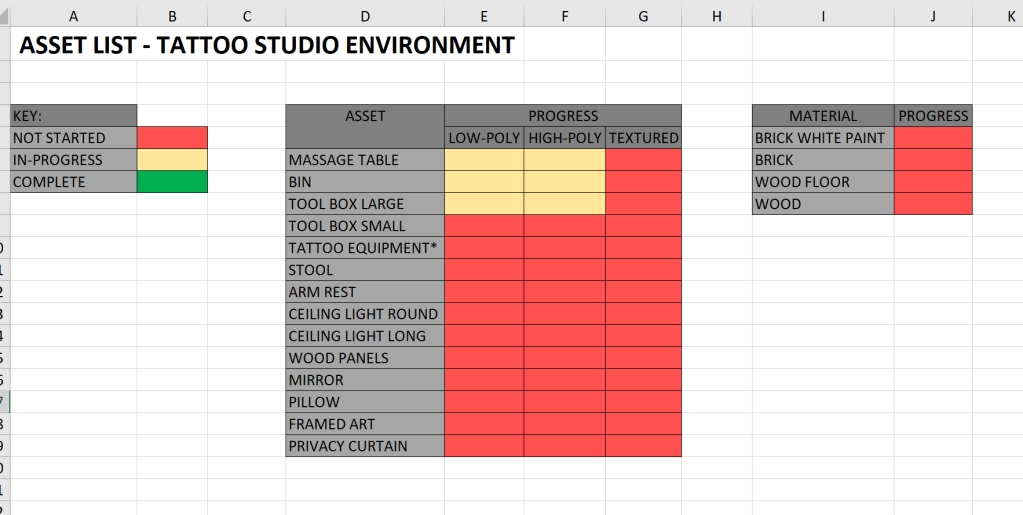Click the PRIVACY CURTAIN cell
1023x515 pixels.
(365, 446)
